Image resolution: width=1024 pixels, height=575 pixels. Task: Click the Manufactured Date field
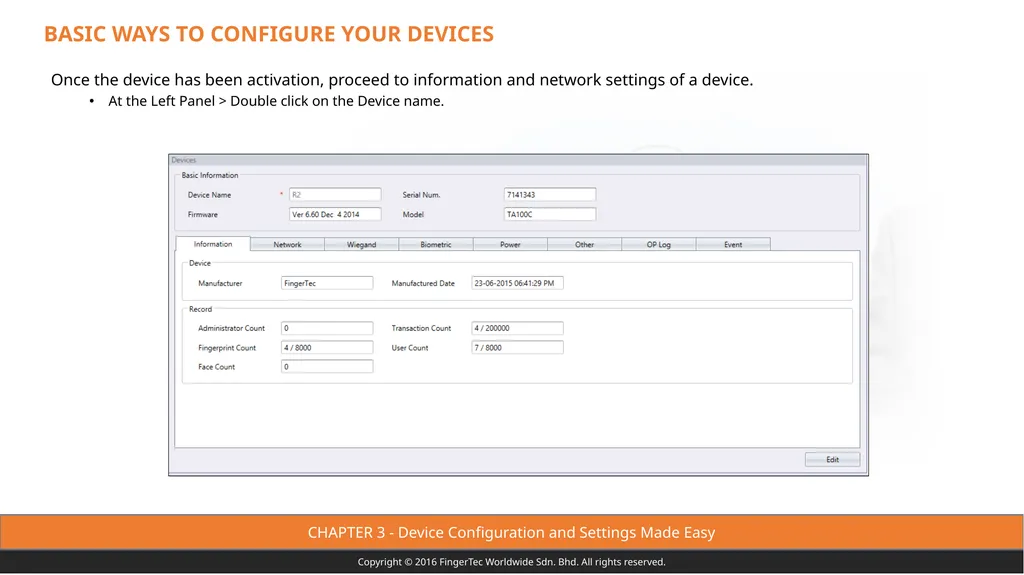[x=517, y=283]
